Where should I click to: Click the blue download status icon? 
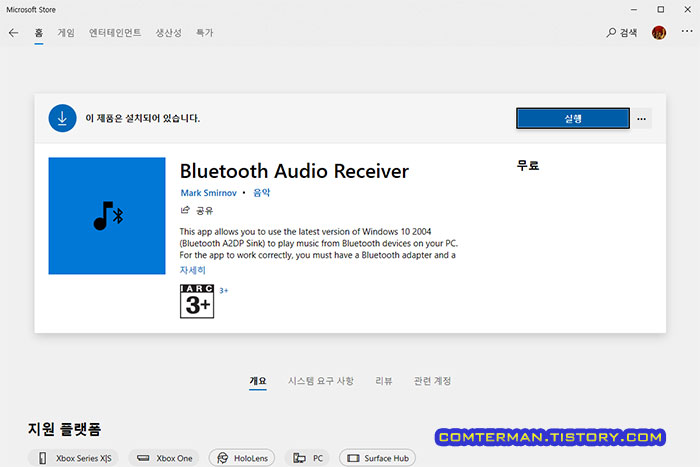(62, 118)
